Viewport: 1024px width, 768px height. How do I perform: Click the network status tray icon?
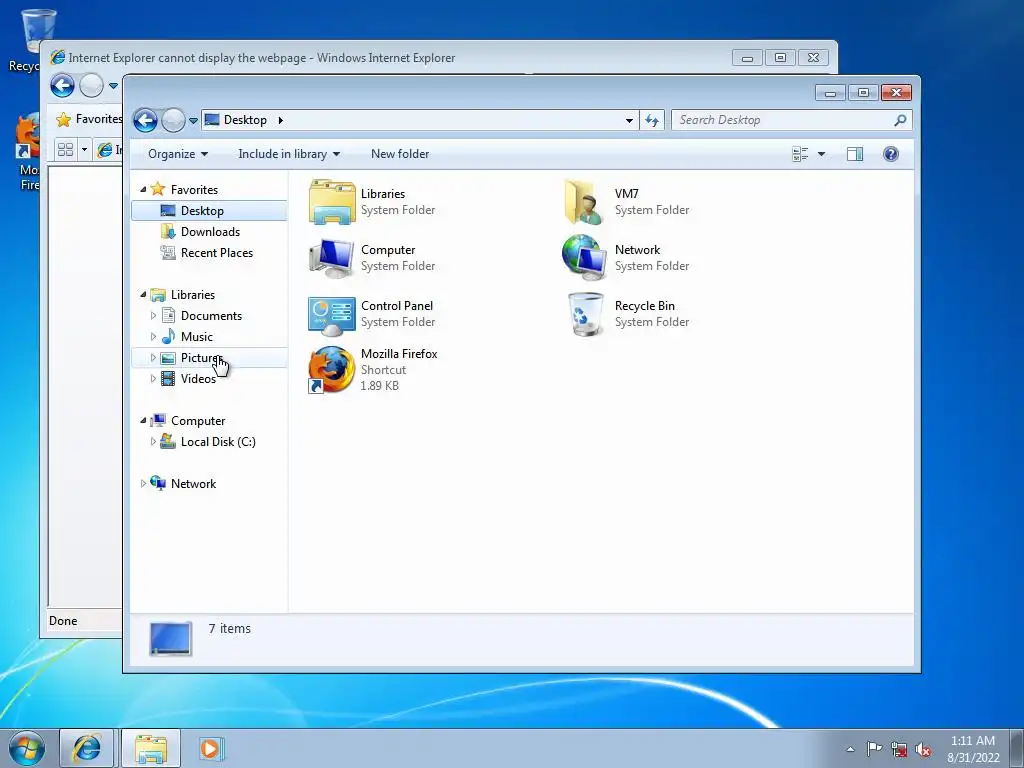[899, 749]
